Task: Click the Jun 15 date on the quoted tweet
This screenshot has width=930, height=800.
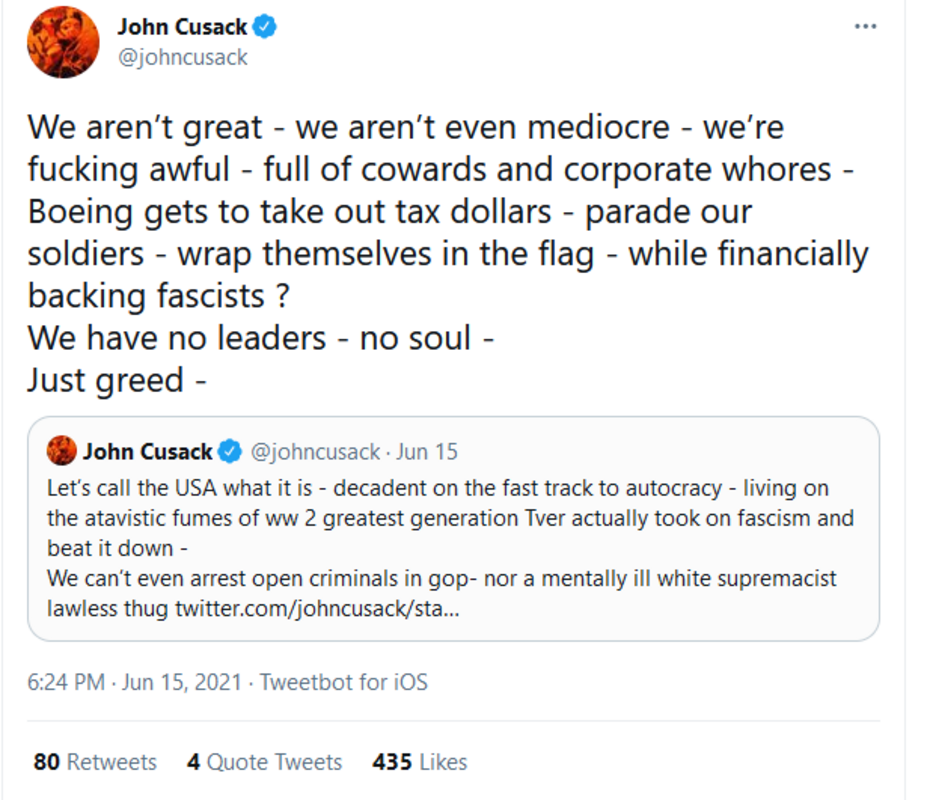Action: tap(427, 452)
